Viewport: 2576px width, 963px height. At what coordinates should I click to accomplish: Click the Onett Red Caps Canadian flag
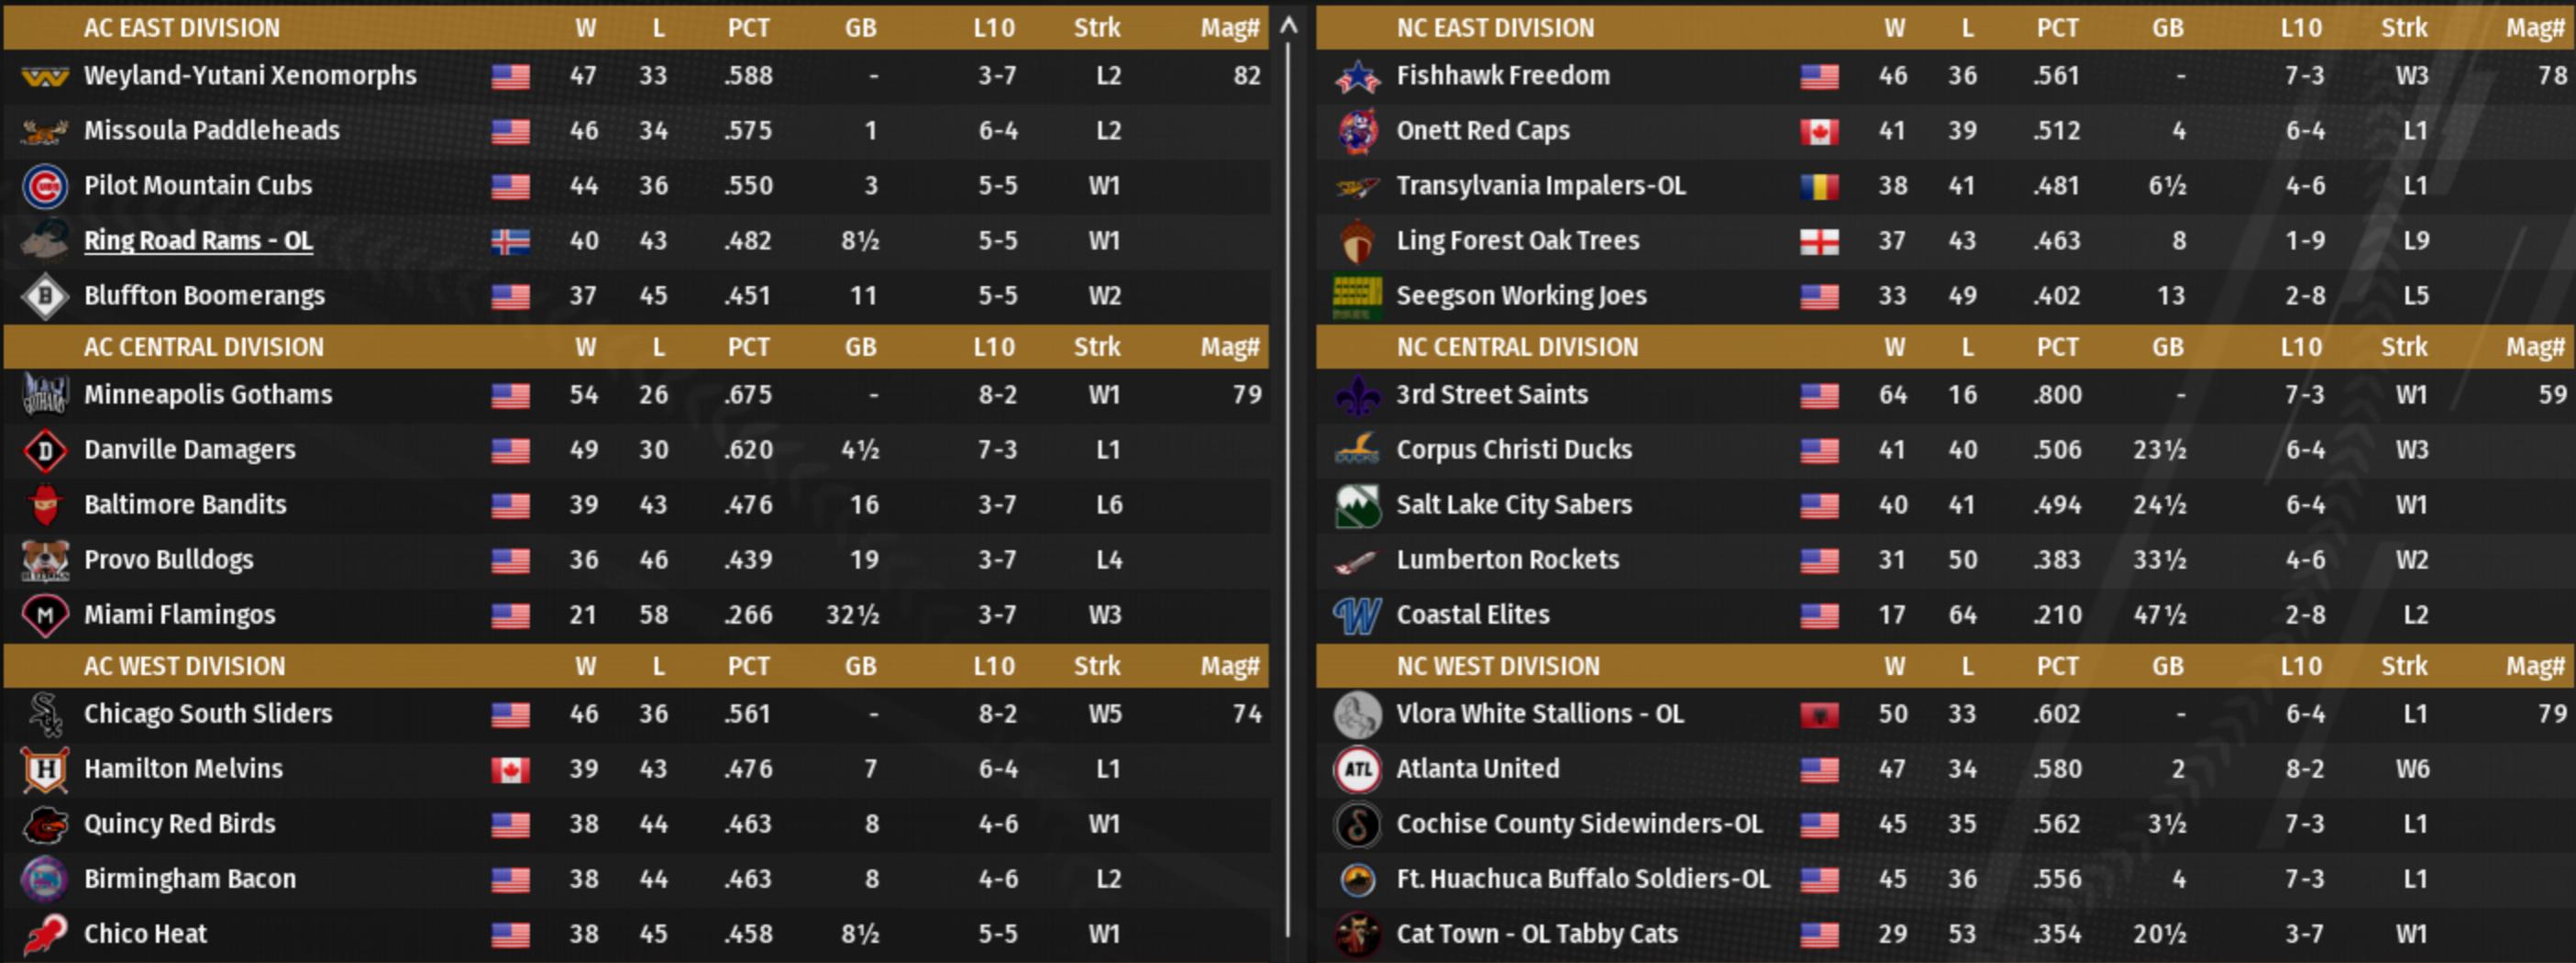[1818, 131]
